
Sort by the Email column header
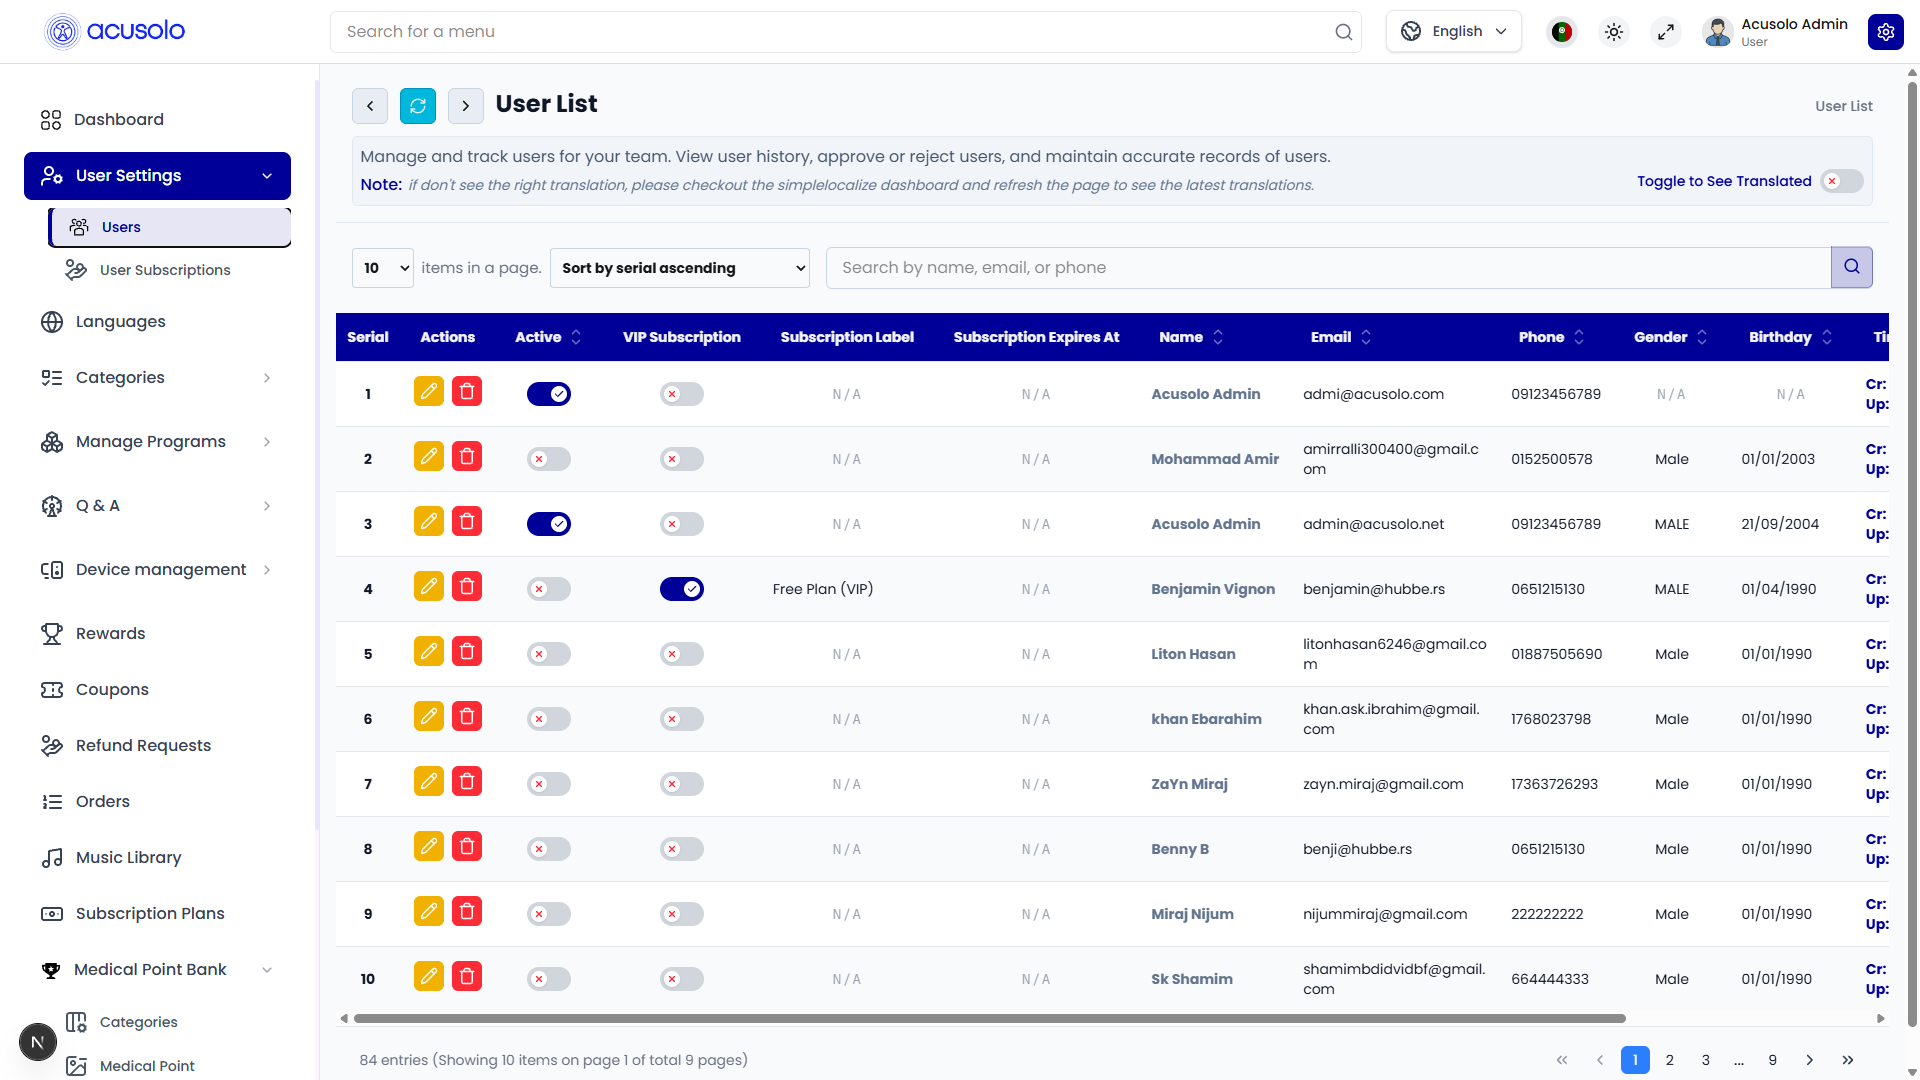coord(1341,337)
